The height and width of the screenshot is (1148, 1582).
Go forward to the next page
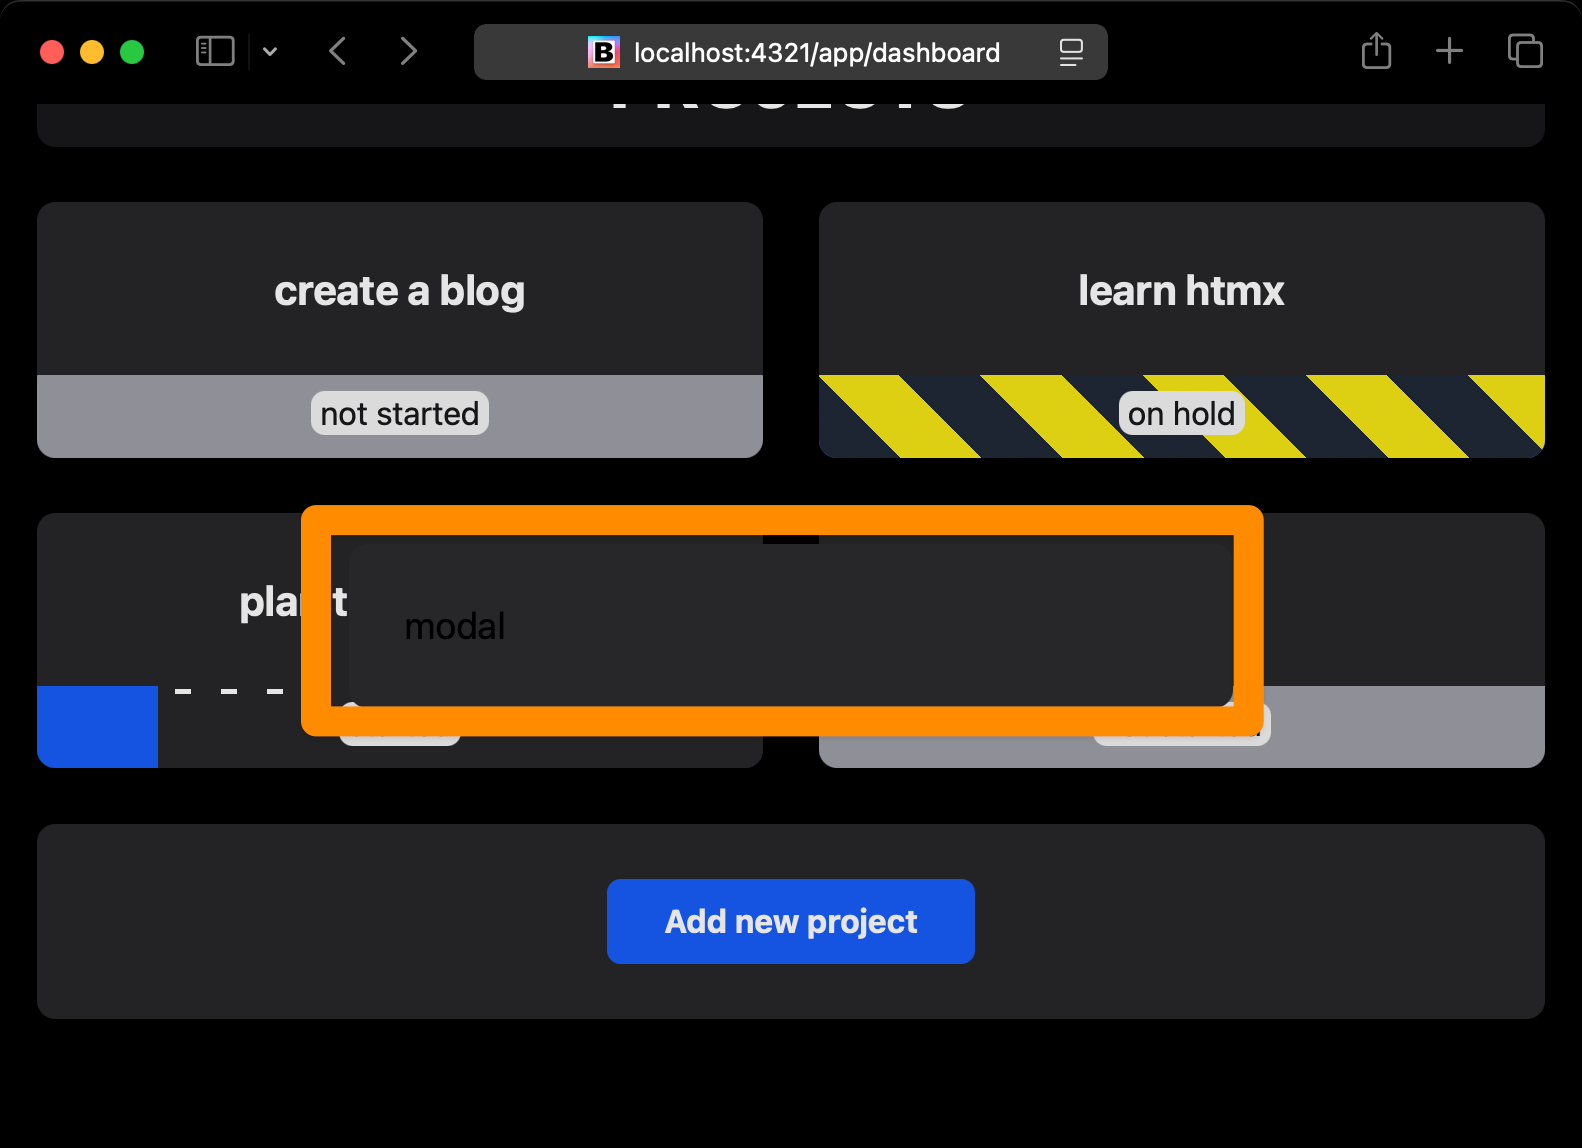pyautogui.click(x=408, y=51)
